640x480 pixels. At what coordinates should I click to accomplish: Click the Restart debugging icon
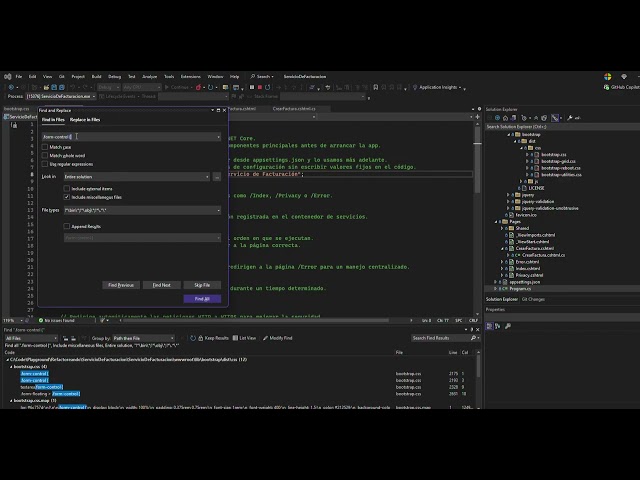[268, 87]
